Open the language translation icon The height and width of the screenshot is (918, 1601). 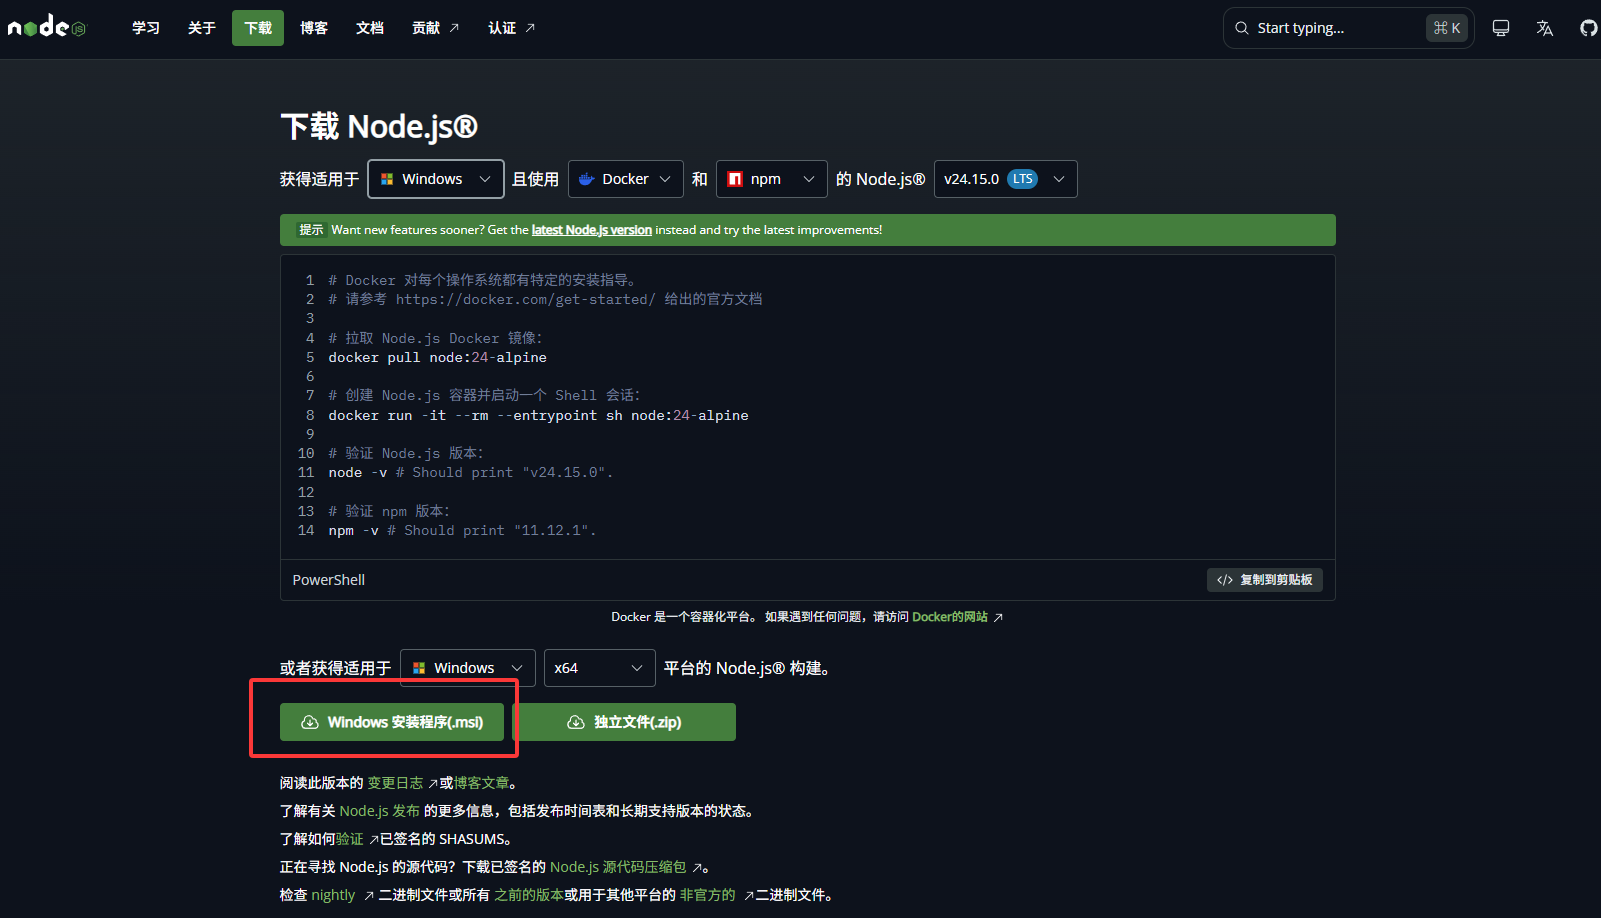1545,28
